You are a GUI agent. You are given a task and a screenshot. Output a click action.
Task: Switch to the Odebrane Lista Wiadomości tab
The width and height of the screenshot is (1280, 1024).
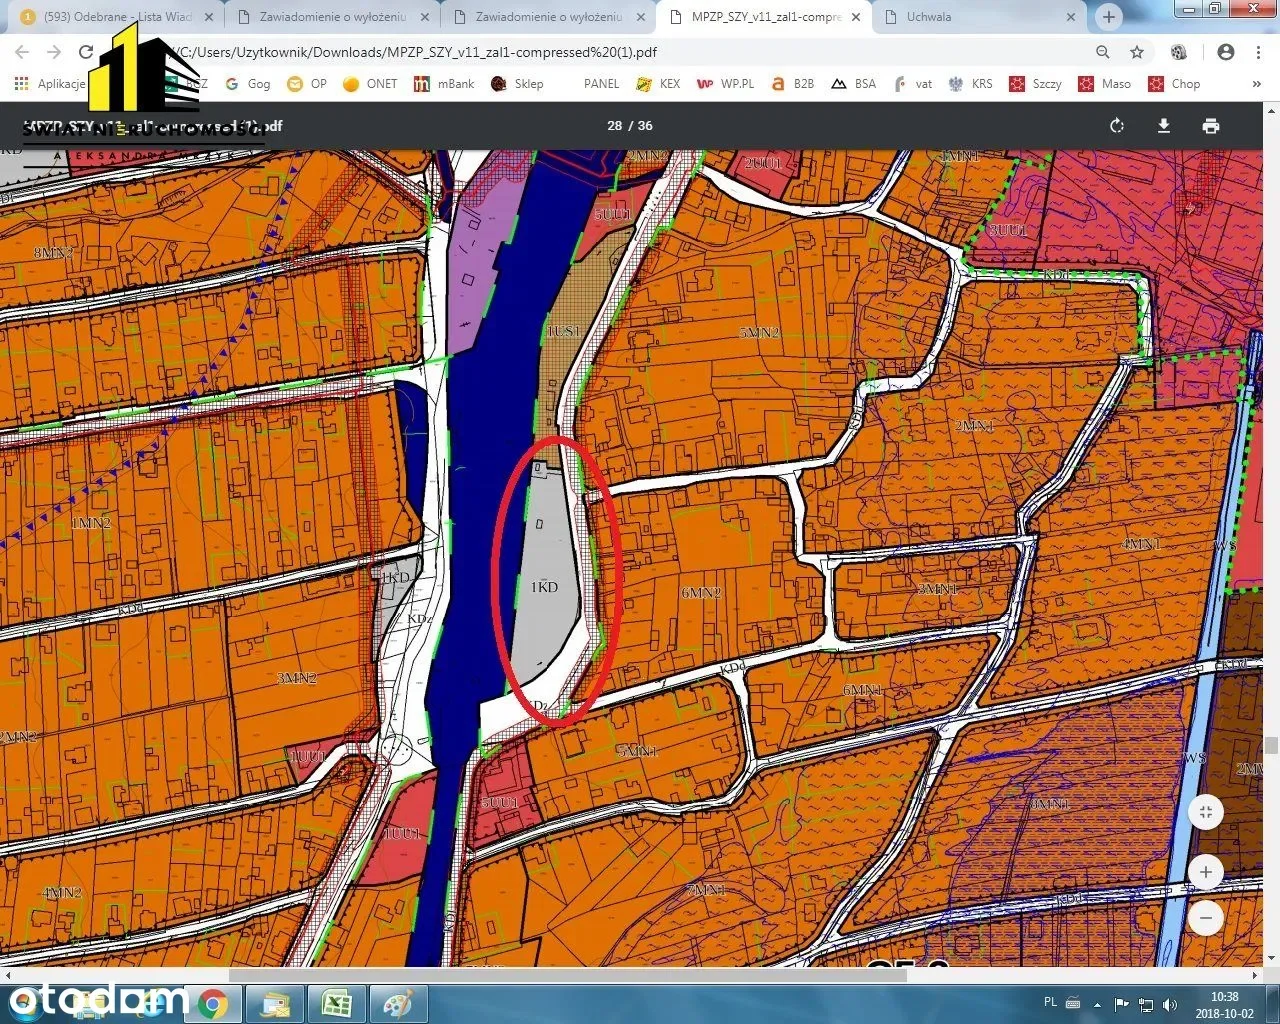click(x=118, y=17)
